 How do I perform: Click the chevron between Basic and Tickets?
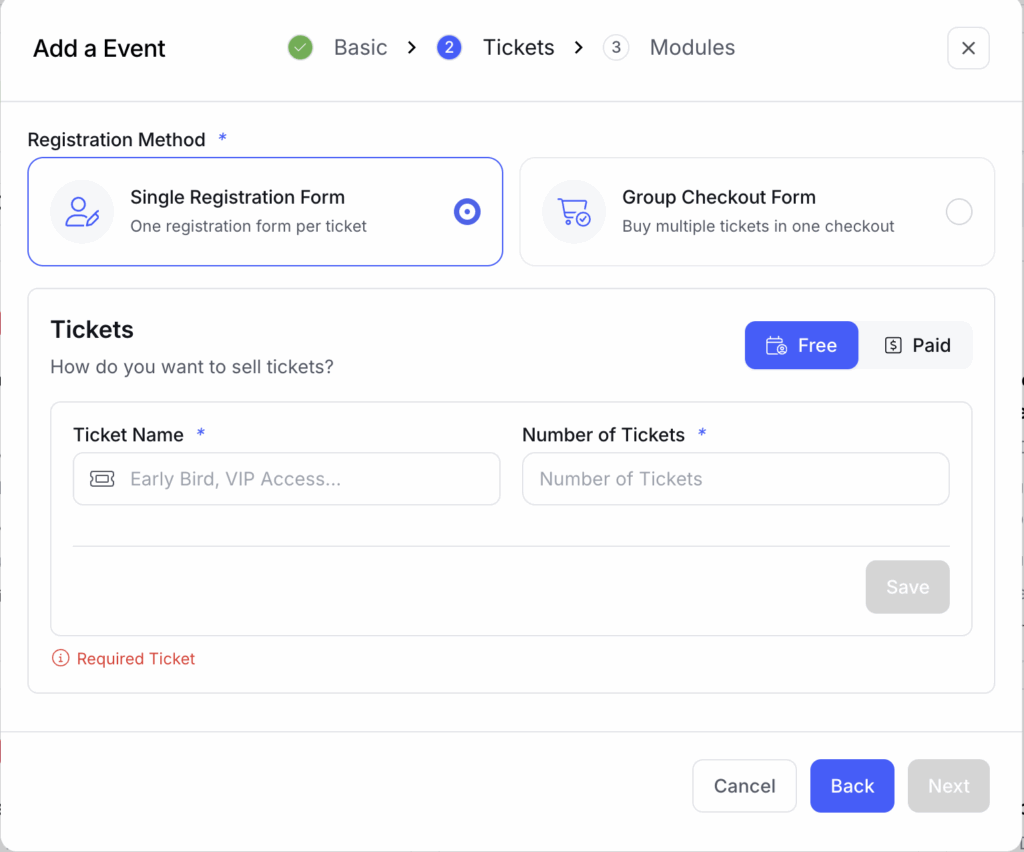point(411,47)
